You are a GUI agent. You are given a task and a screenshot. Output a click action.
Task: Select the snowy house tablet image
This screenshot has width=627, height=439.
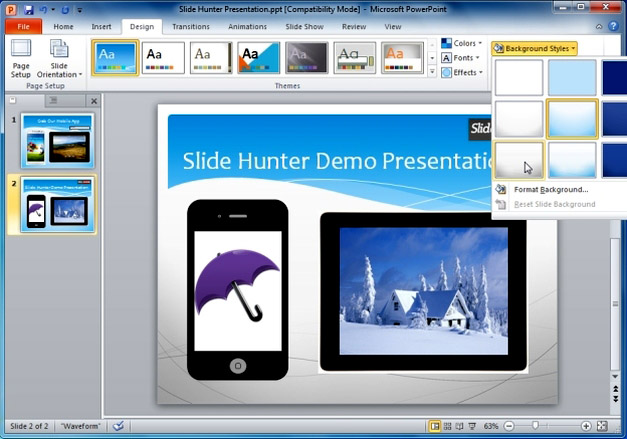423,292
